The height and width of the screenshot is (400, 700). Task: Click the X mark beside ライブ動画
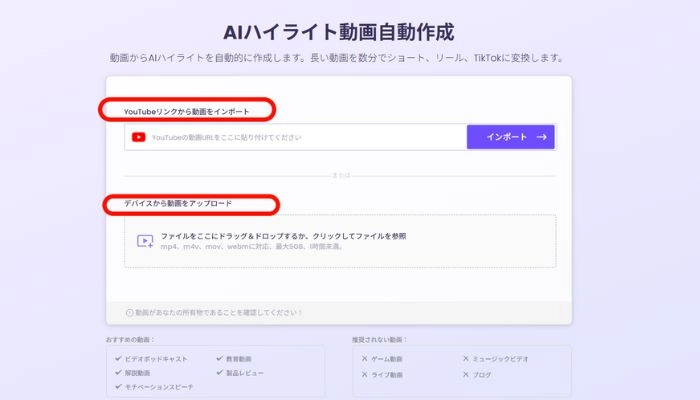coord(364,375)
